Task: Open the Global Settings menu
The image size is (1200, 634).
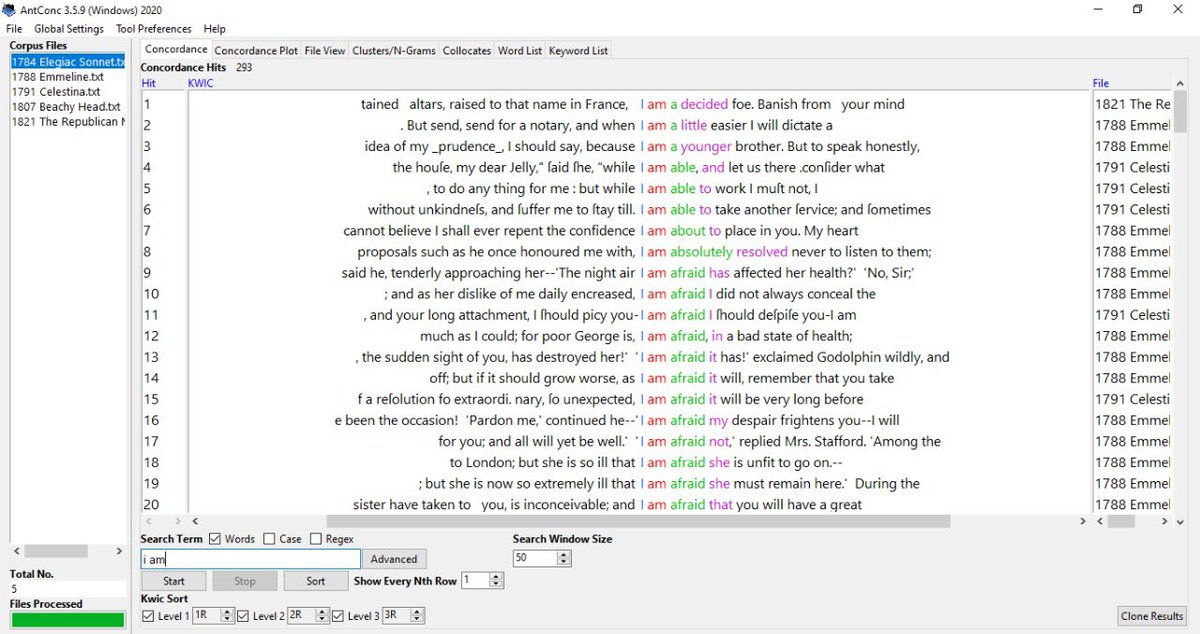Action: (x=69, y=29)
